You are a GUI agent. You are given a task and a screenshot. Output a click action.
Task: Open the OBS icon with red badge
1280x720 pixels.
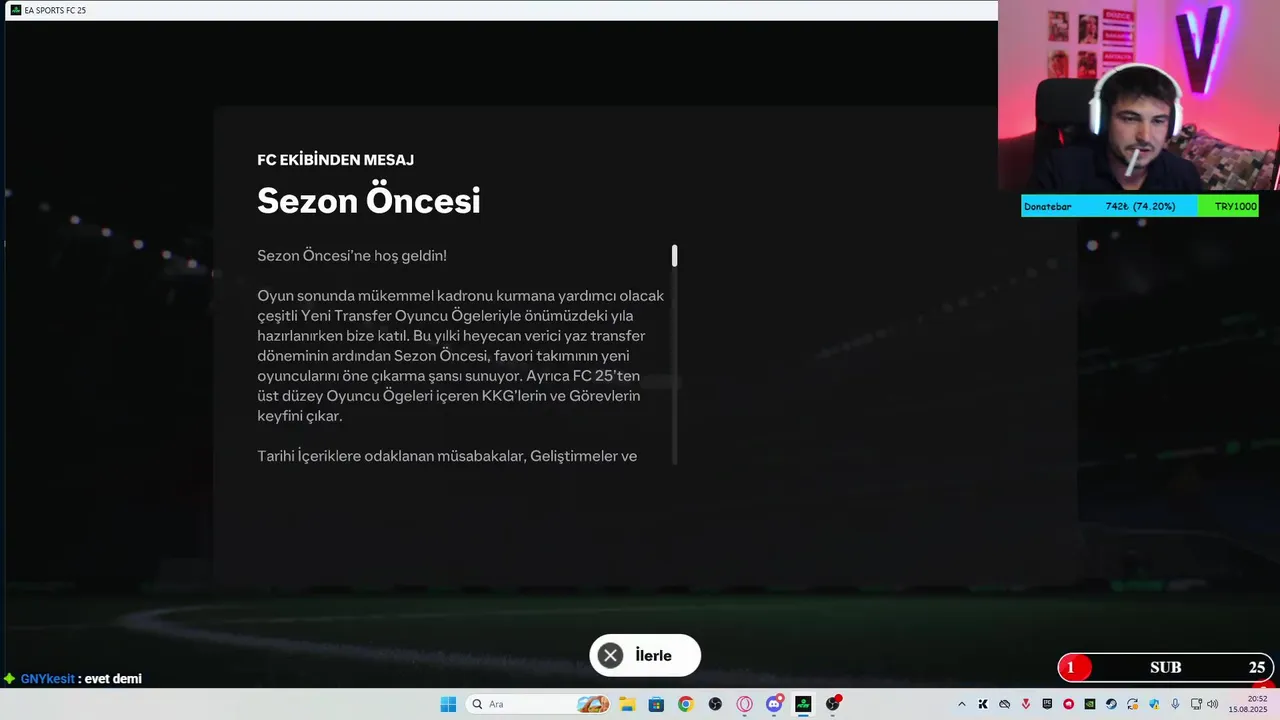833,704
